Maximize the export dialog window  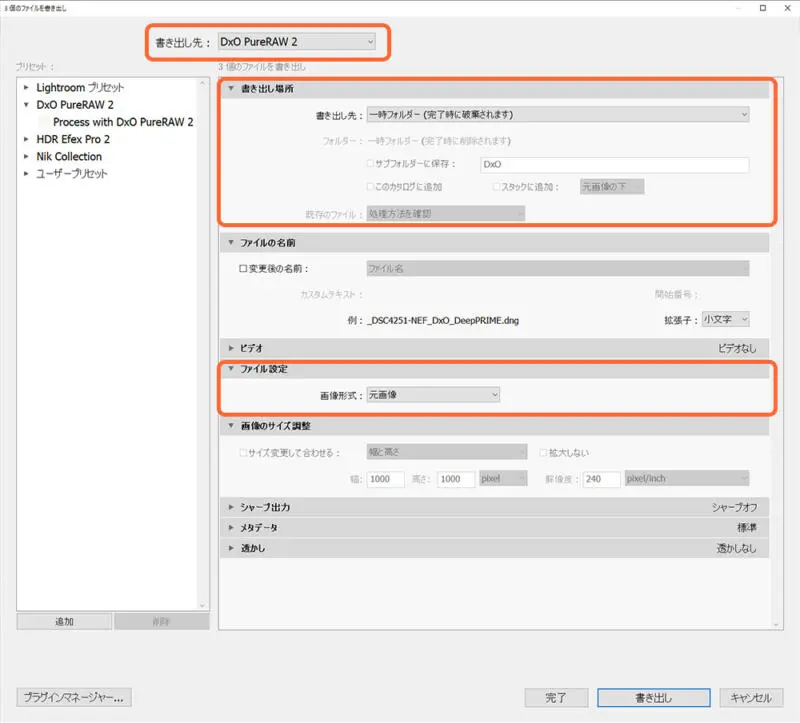point(763,8)
